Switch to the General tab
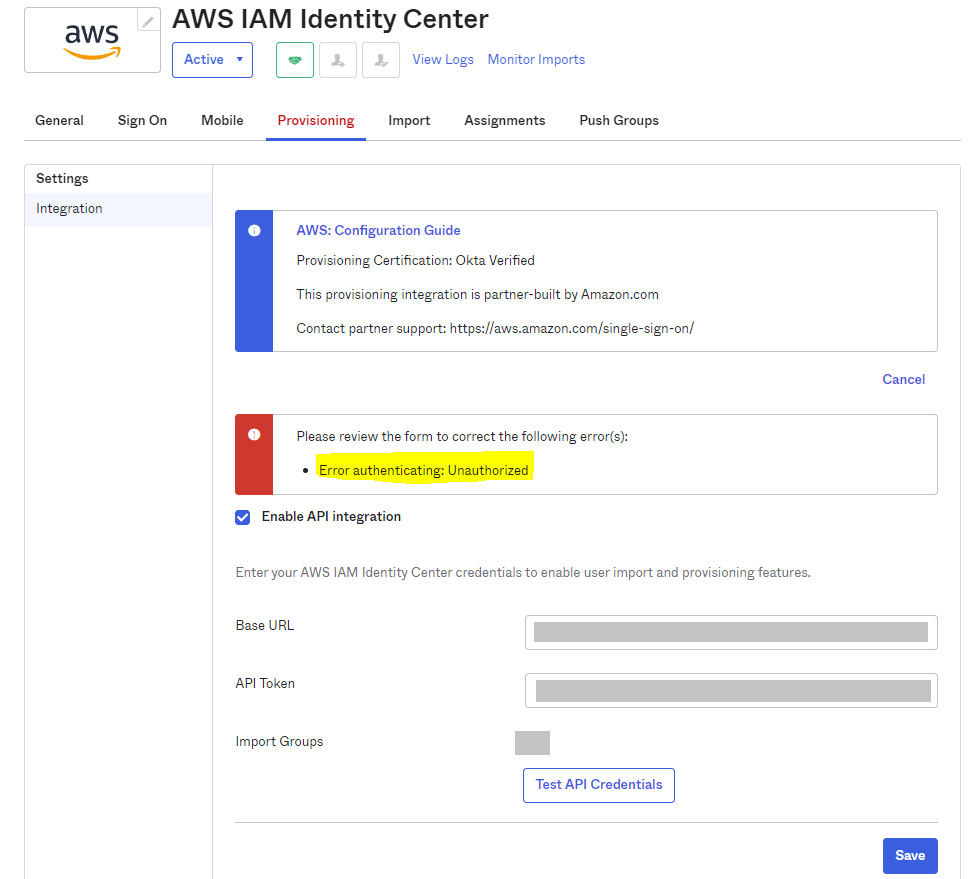This screenshot has width=972, height=879. click(x=59, y=120)
